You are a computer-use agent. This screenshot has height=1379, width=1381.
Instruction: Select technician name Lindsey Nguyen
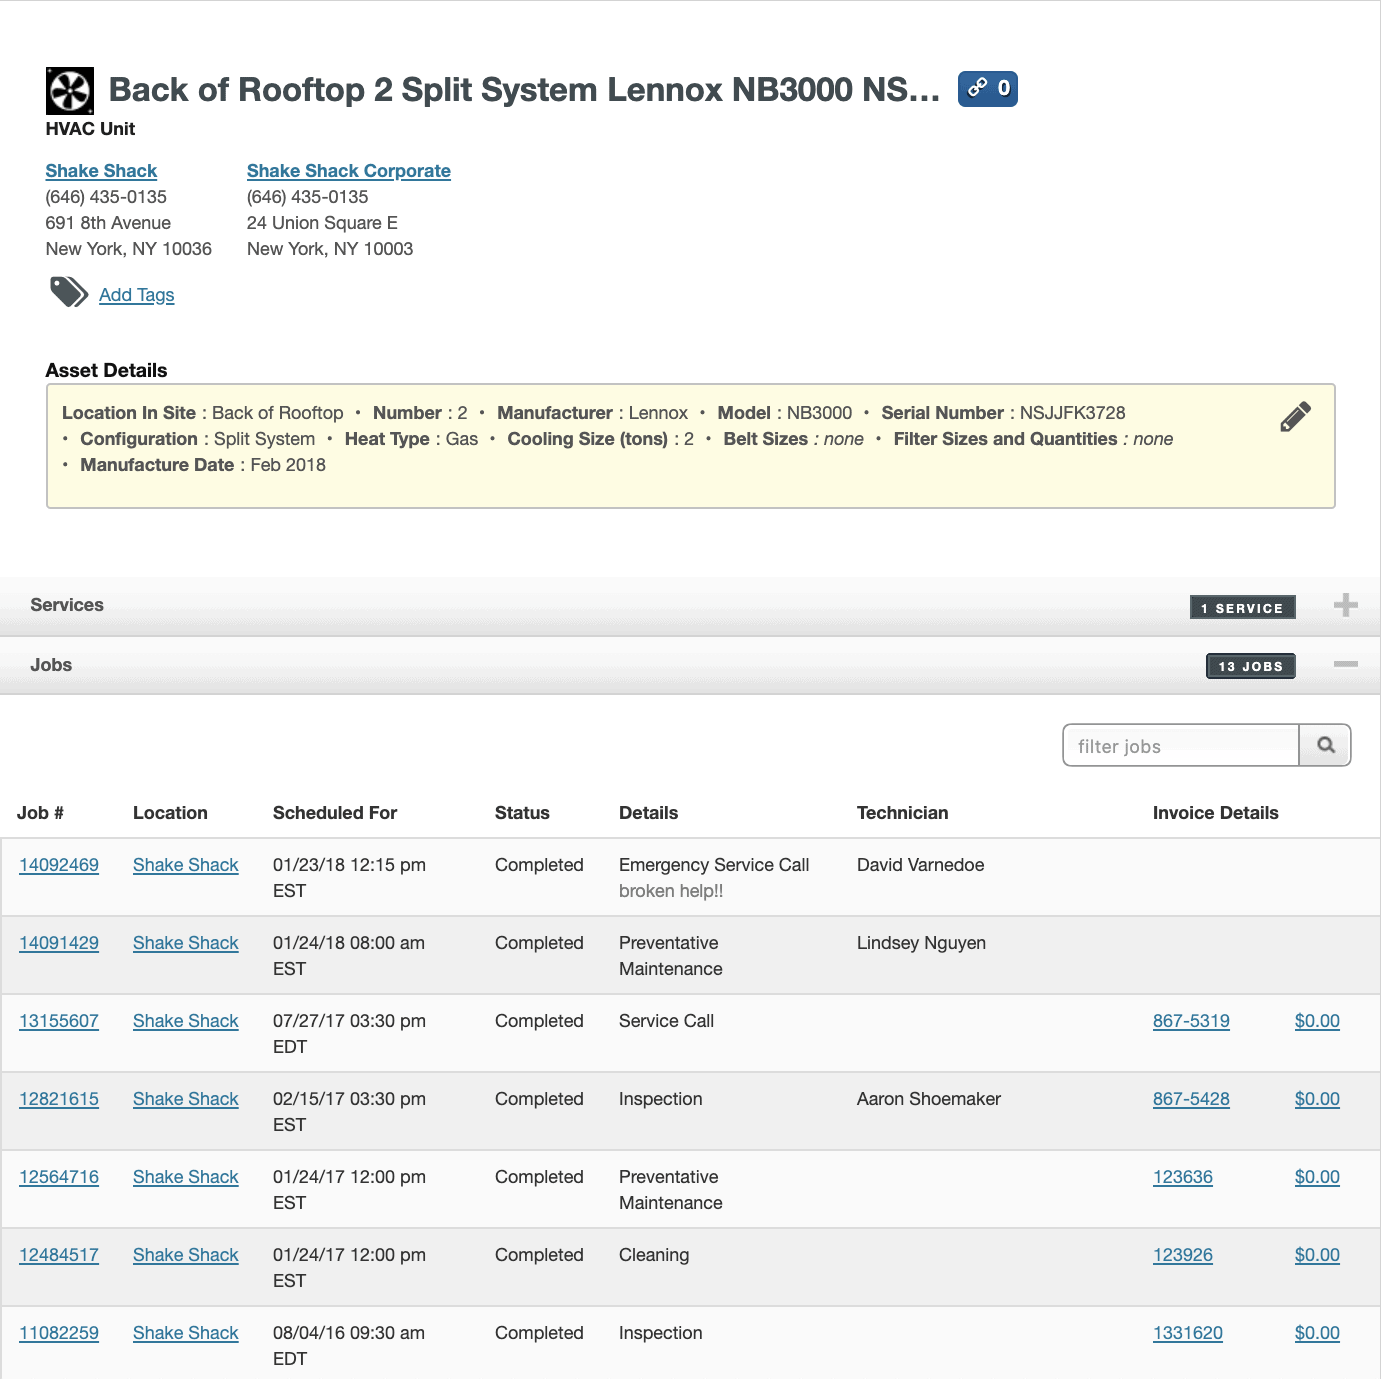click(x=921, y=943)
